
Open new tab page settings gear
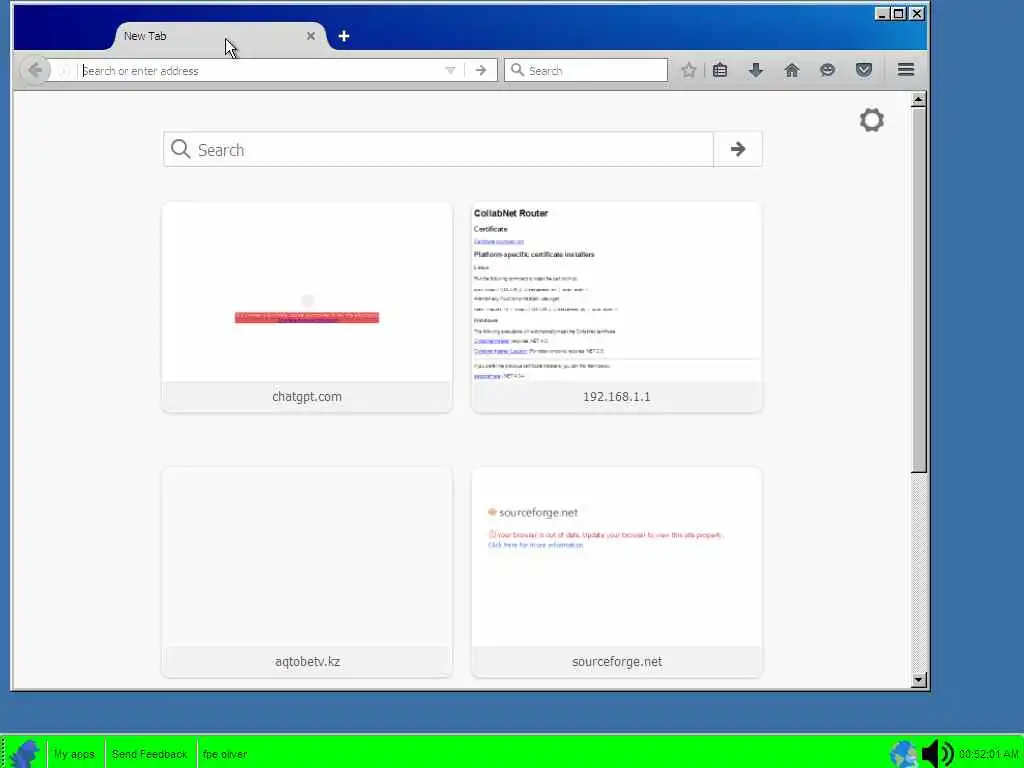tap(871, 120)
